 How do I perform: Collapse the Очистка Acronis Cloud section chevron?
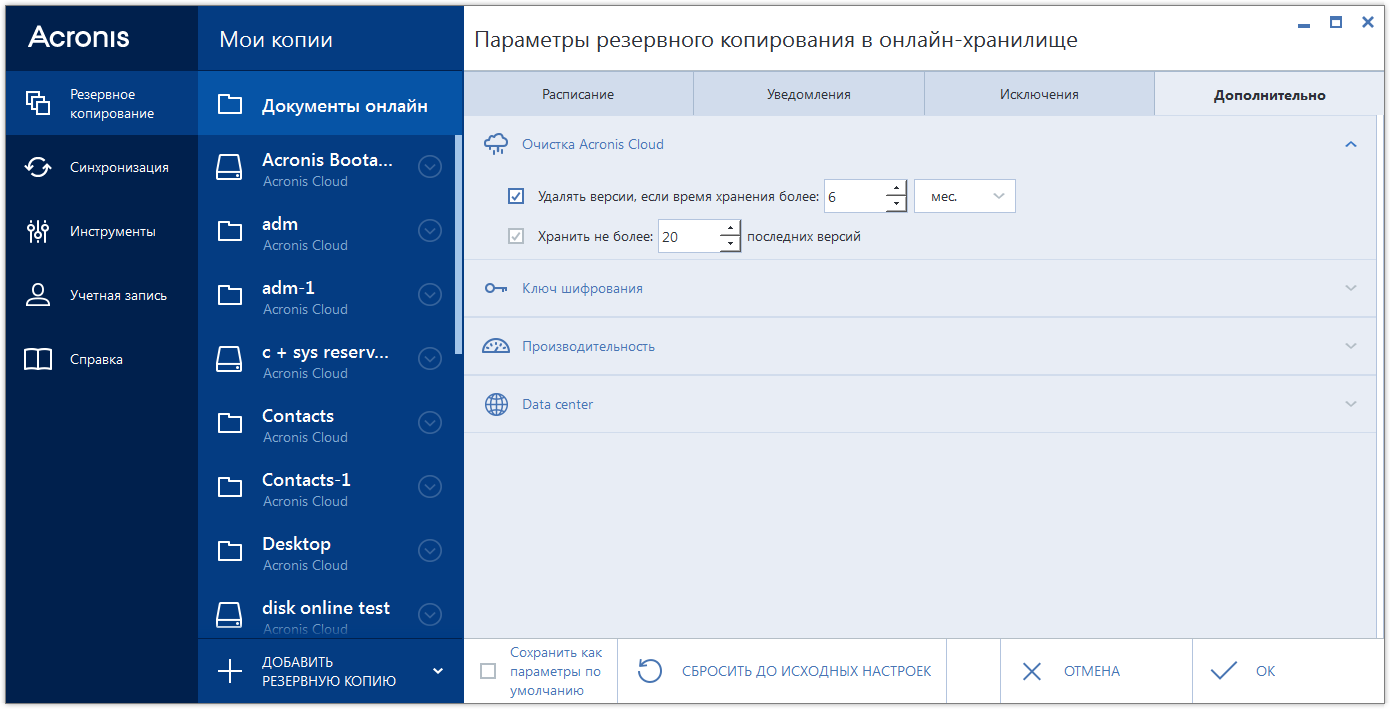click(x=1351, y=144)
